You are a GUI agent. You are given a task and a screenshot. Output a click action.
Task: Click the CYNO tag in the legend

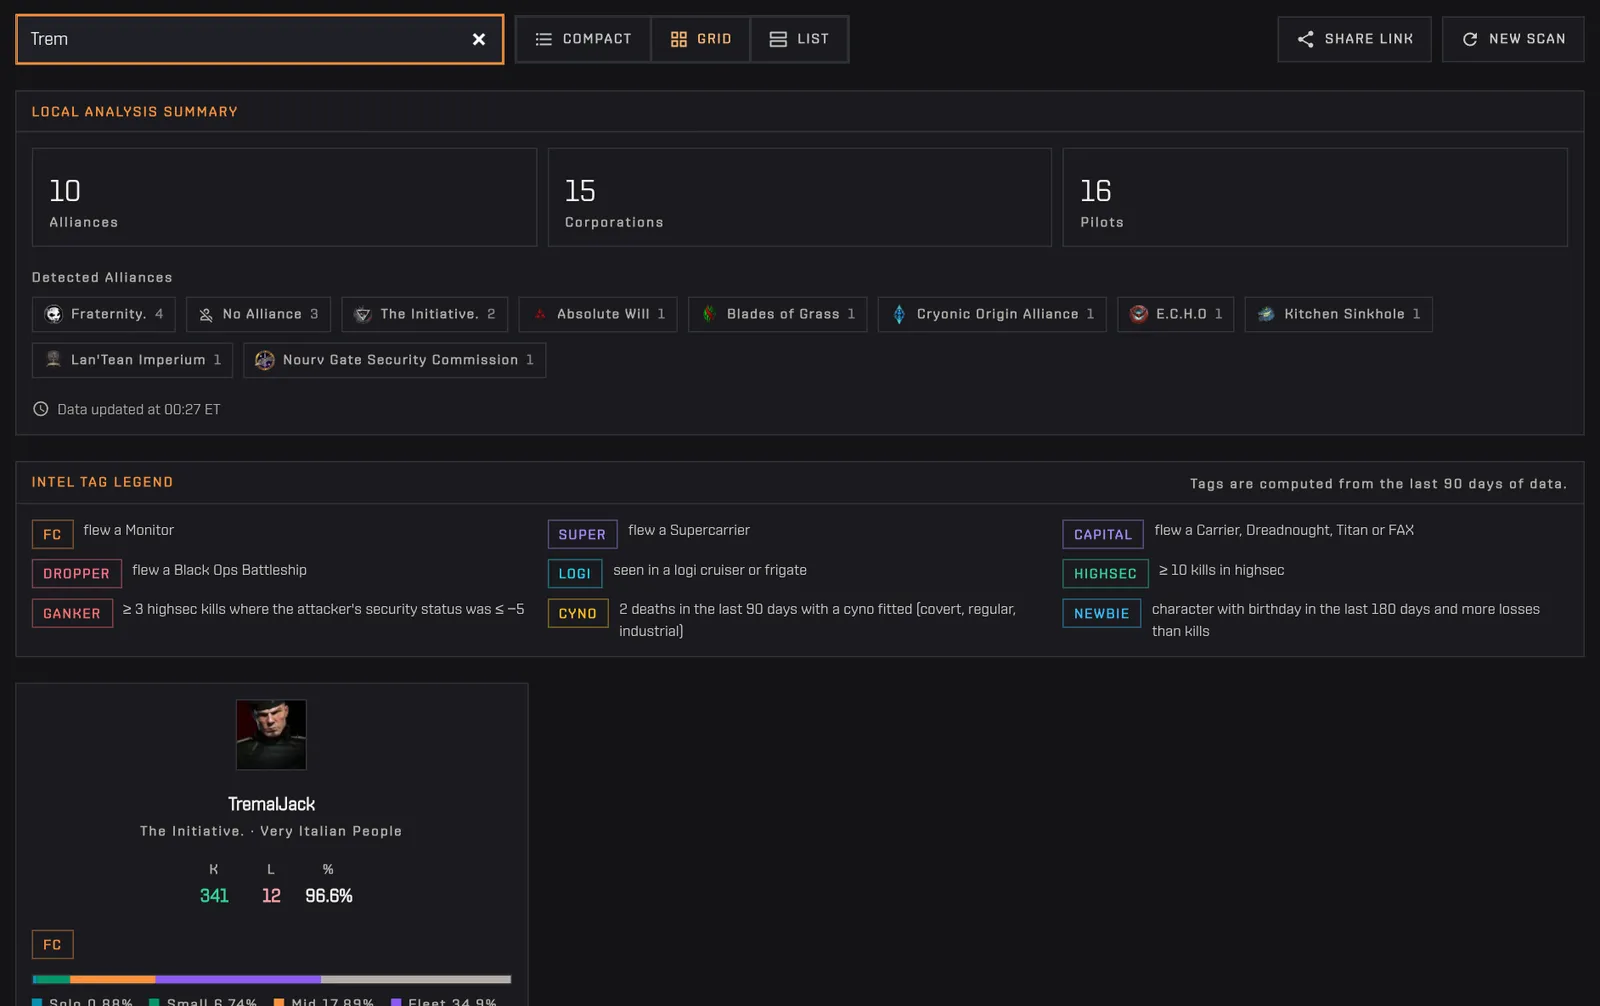point(578,614)
